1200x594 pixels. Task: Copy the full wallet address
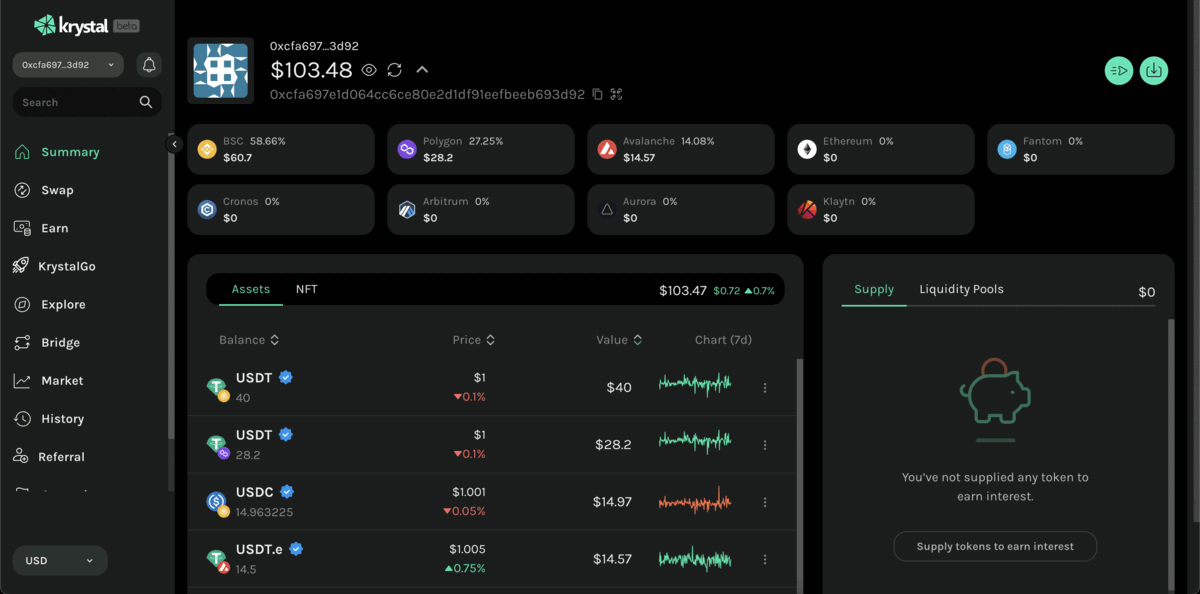(597, 94)
